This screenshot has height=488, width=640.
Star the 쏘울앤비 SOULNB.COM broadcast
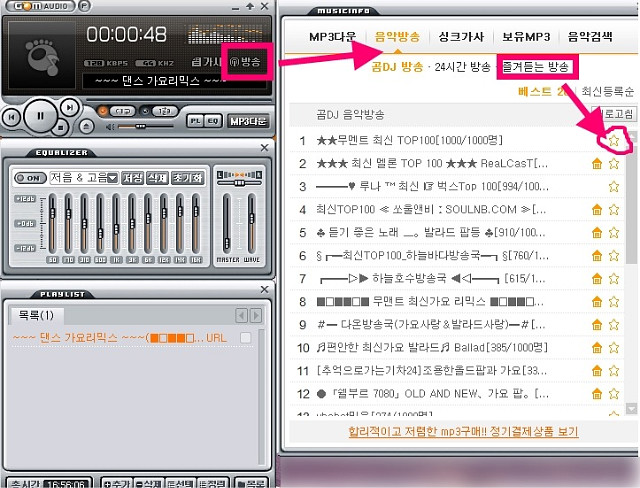click(x=614, y=210)
